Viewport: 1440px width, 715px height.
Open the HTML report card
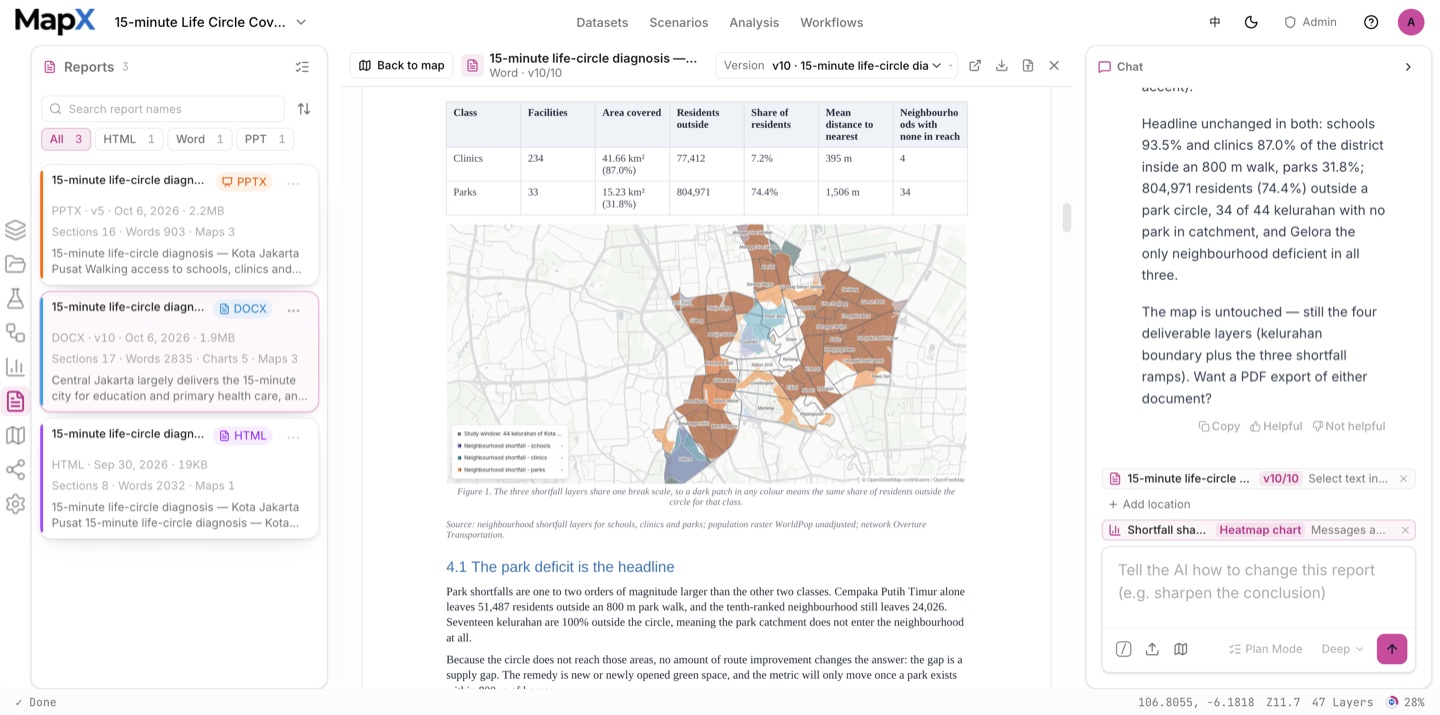[x=180, y=478]
